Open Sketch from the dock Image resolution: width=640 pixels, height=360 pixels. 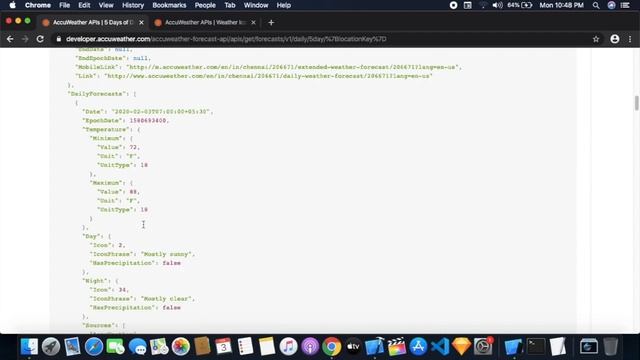pos(462,347)
